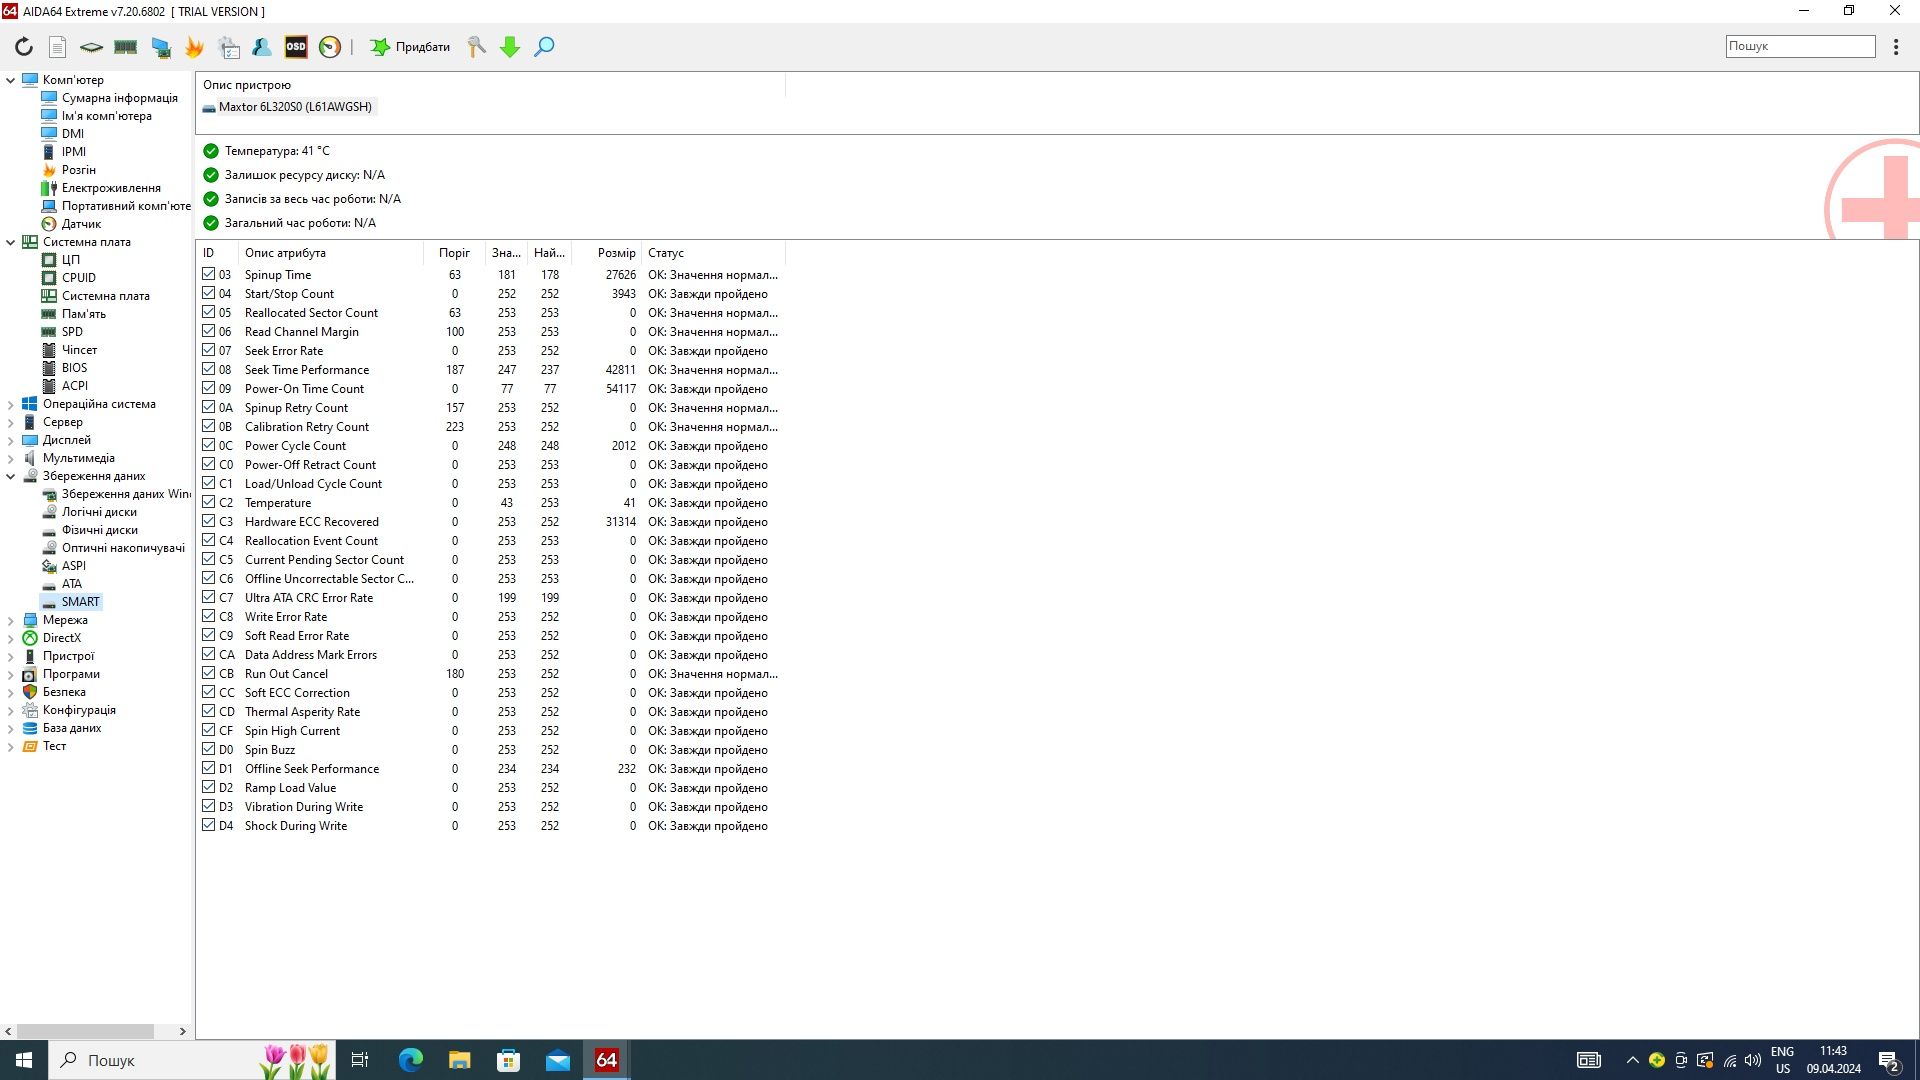Expand the Комп'ютер root tree node
The image size is (1920, 1080).
pyautogui.click(x=12, y=79)
